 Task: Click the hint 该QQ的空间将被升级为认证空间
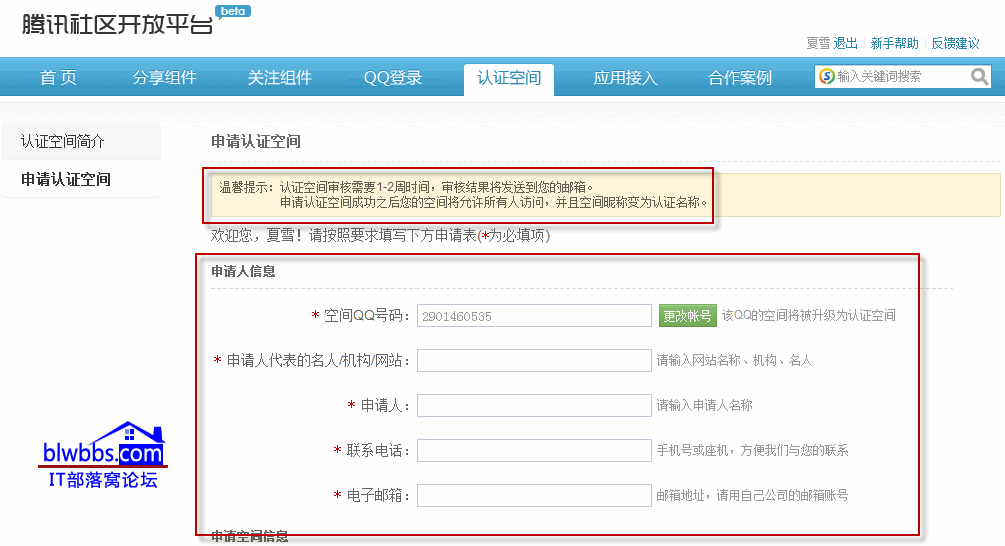pos(808,315)
